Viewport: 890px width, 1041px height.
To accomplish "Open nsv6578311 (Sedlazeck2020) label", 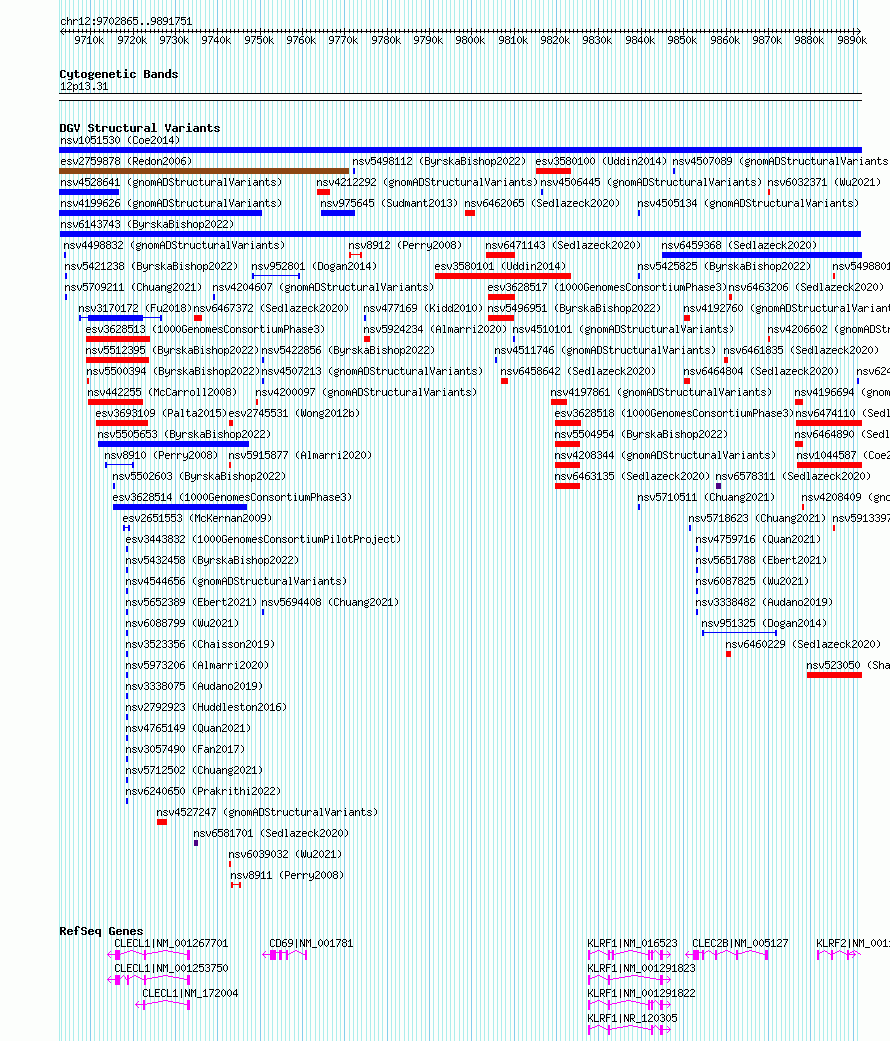I will tap(793, 477).
